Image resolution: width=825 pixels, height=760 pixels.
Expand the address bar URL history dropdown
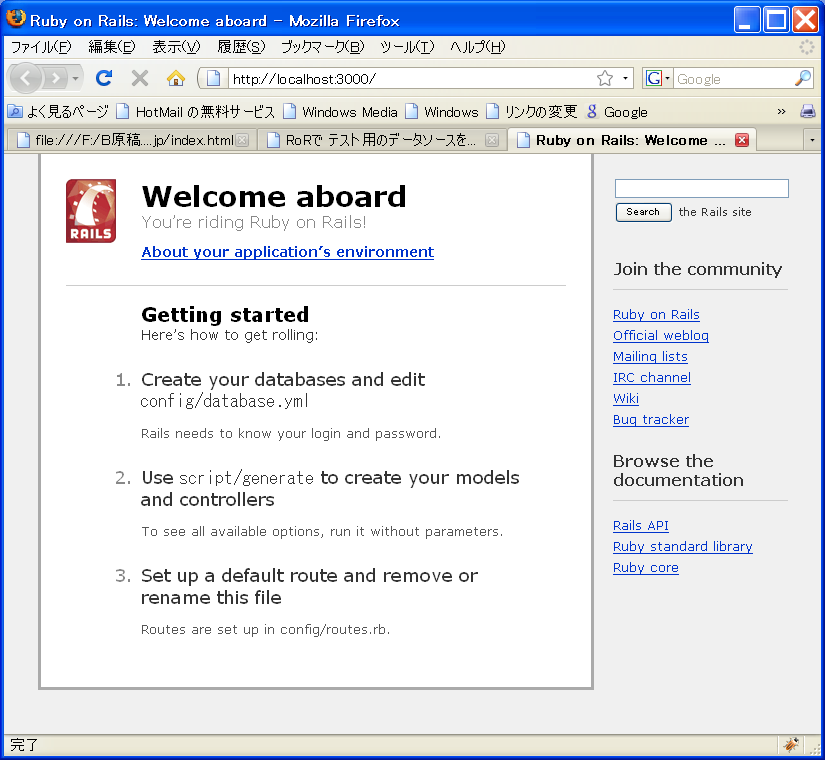tap(625, 78)
